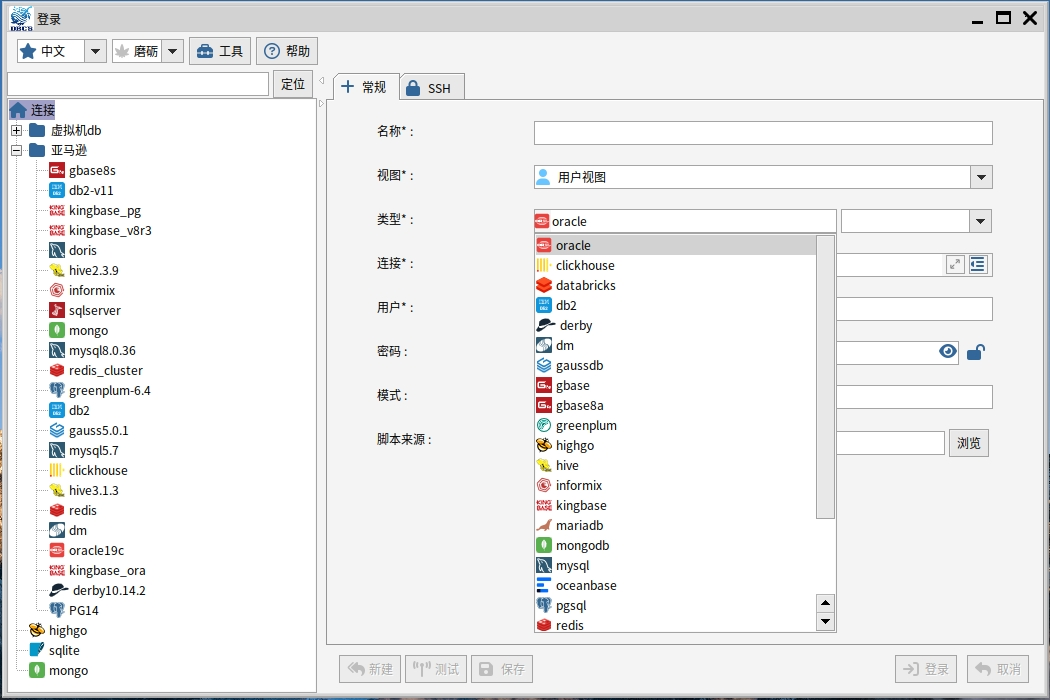Collapse left panel with splitter arrow

tap(321, 81)
